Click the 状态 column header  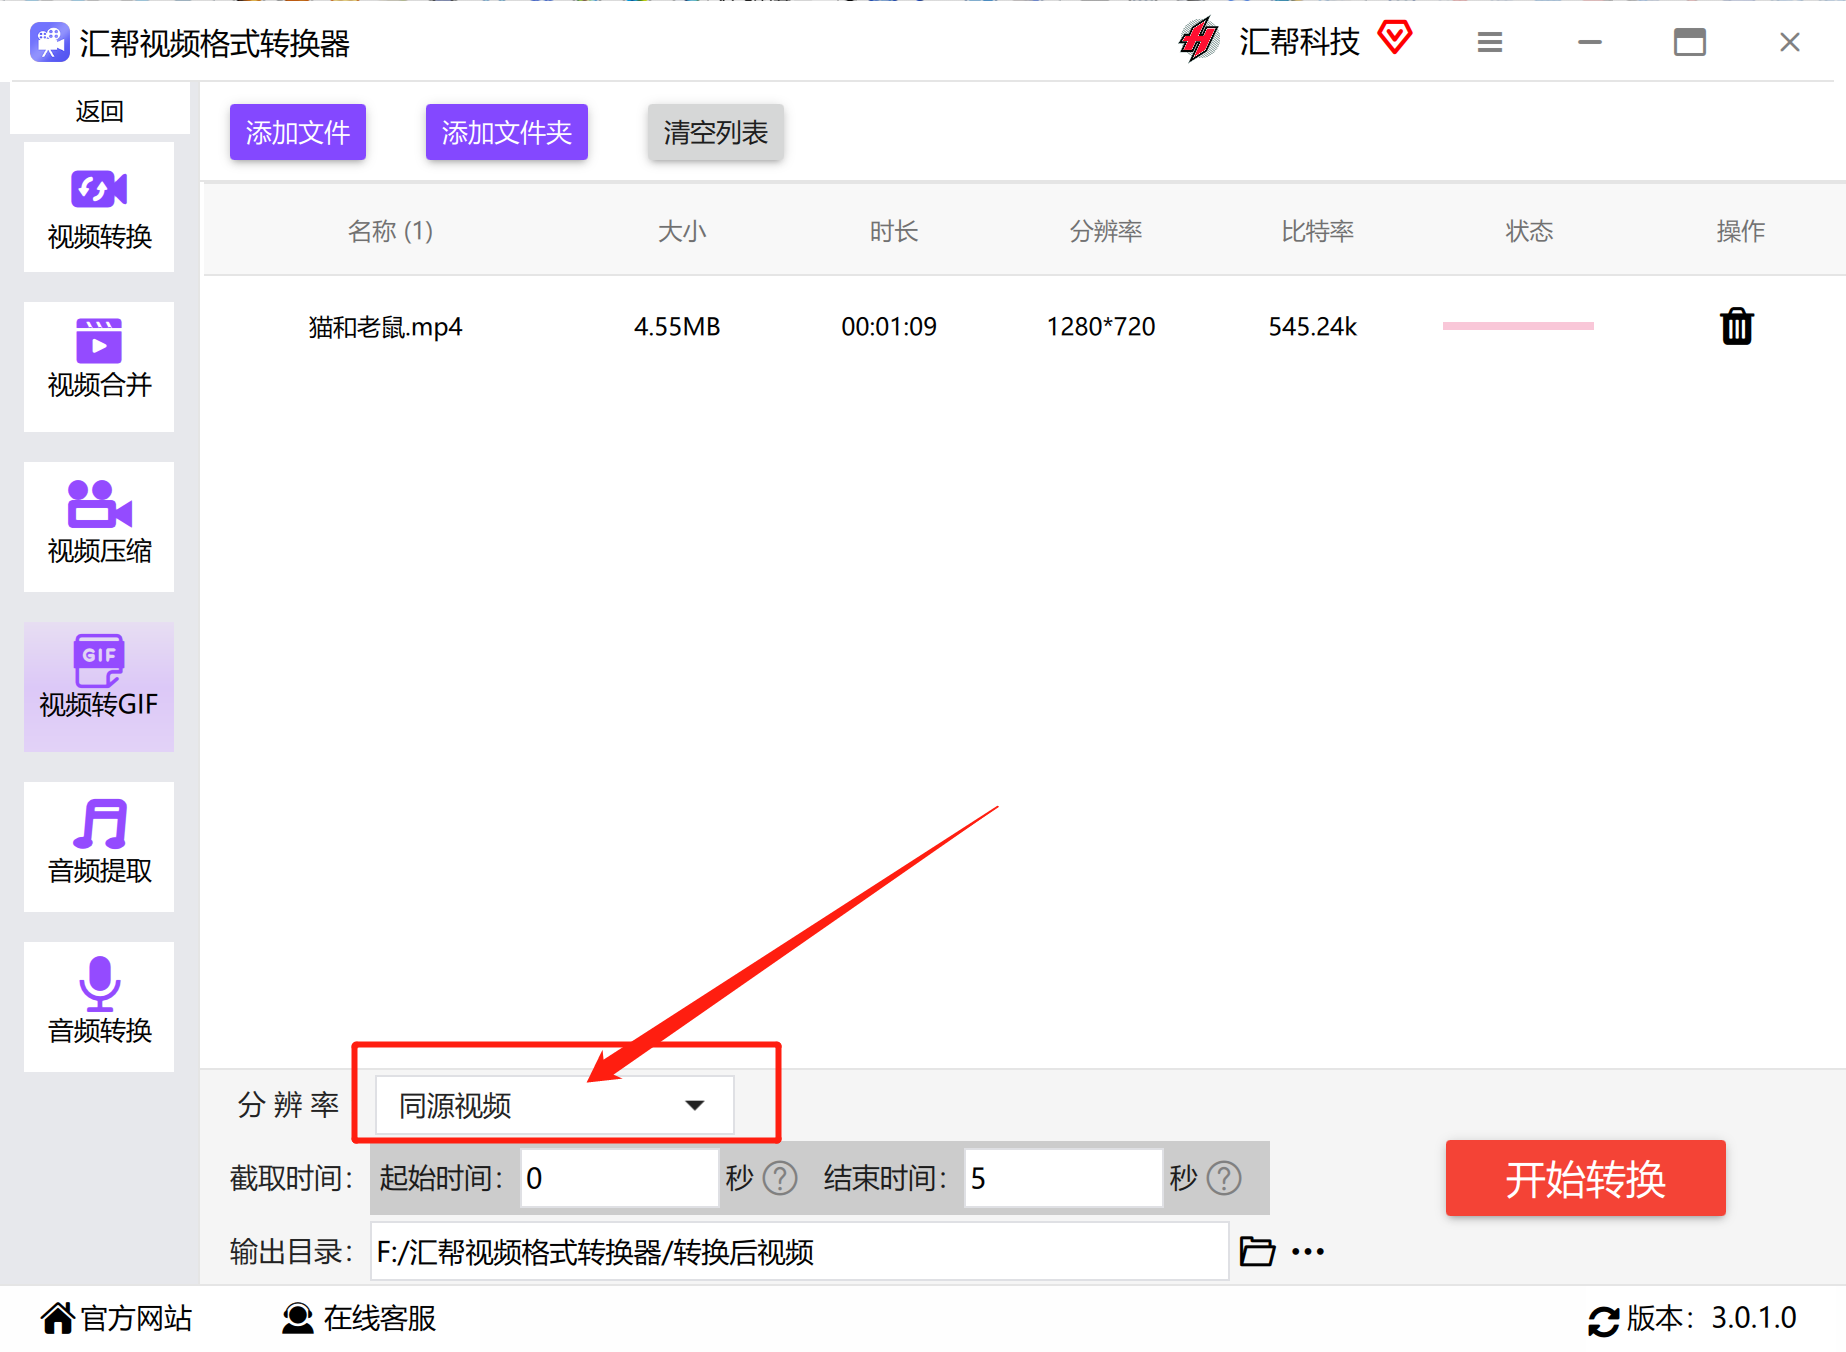[x=1530, y=231]
